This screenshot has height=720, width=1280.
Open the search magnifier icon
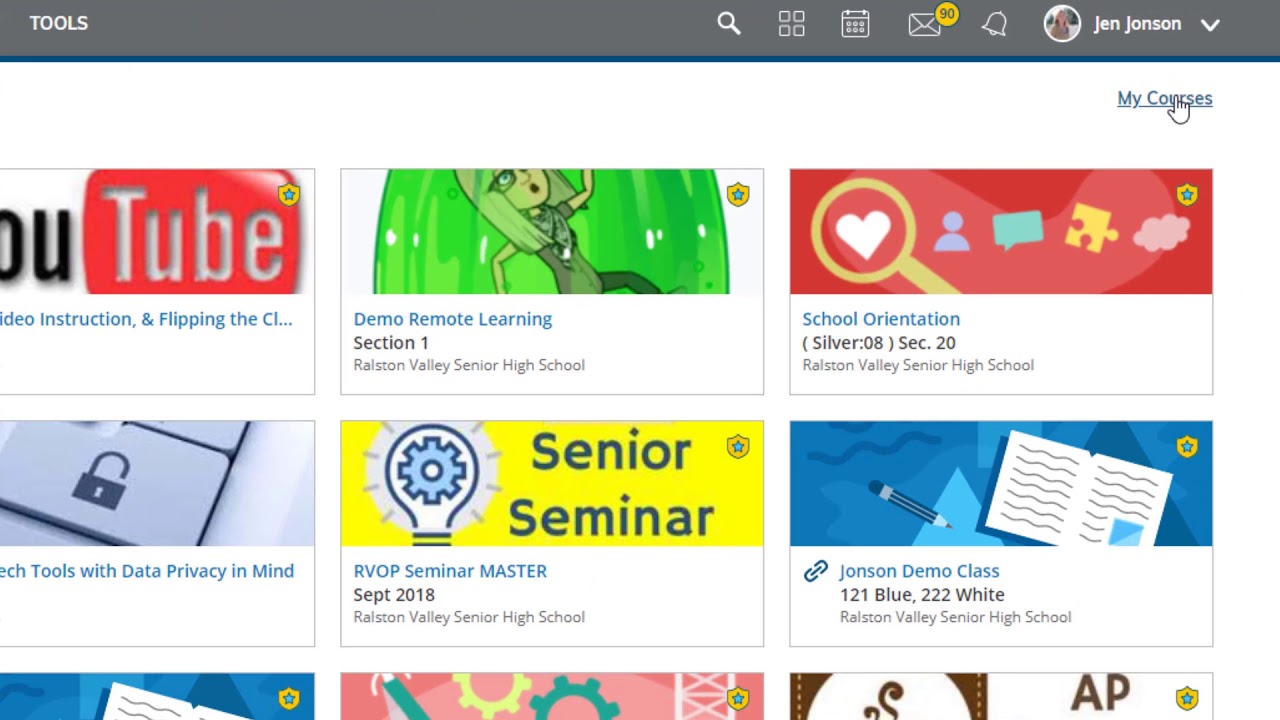pyautogui.click(x=729, y=24)
